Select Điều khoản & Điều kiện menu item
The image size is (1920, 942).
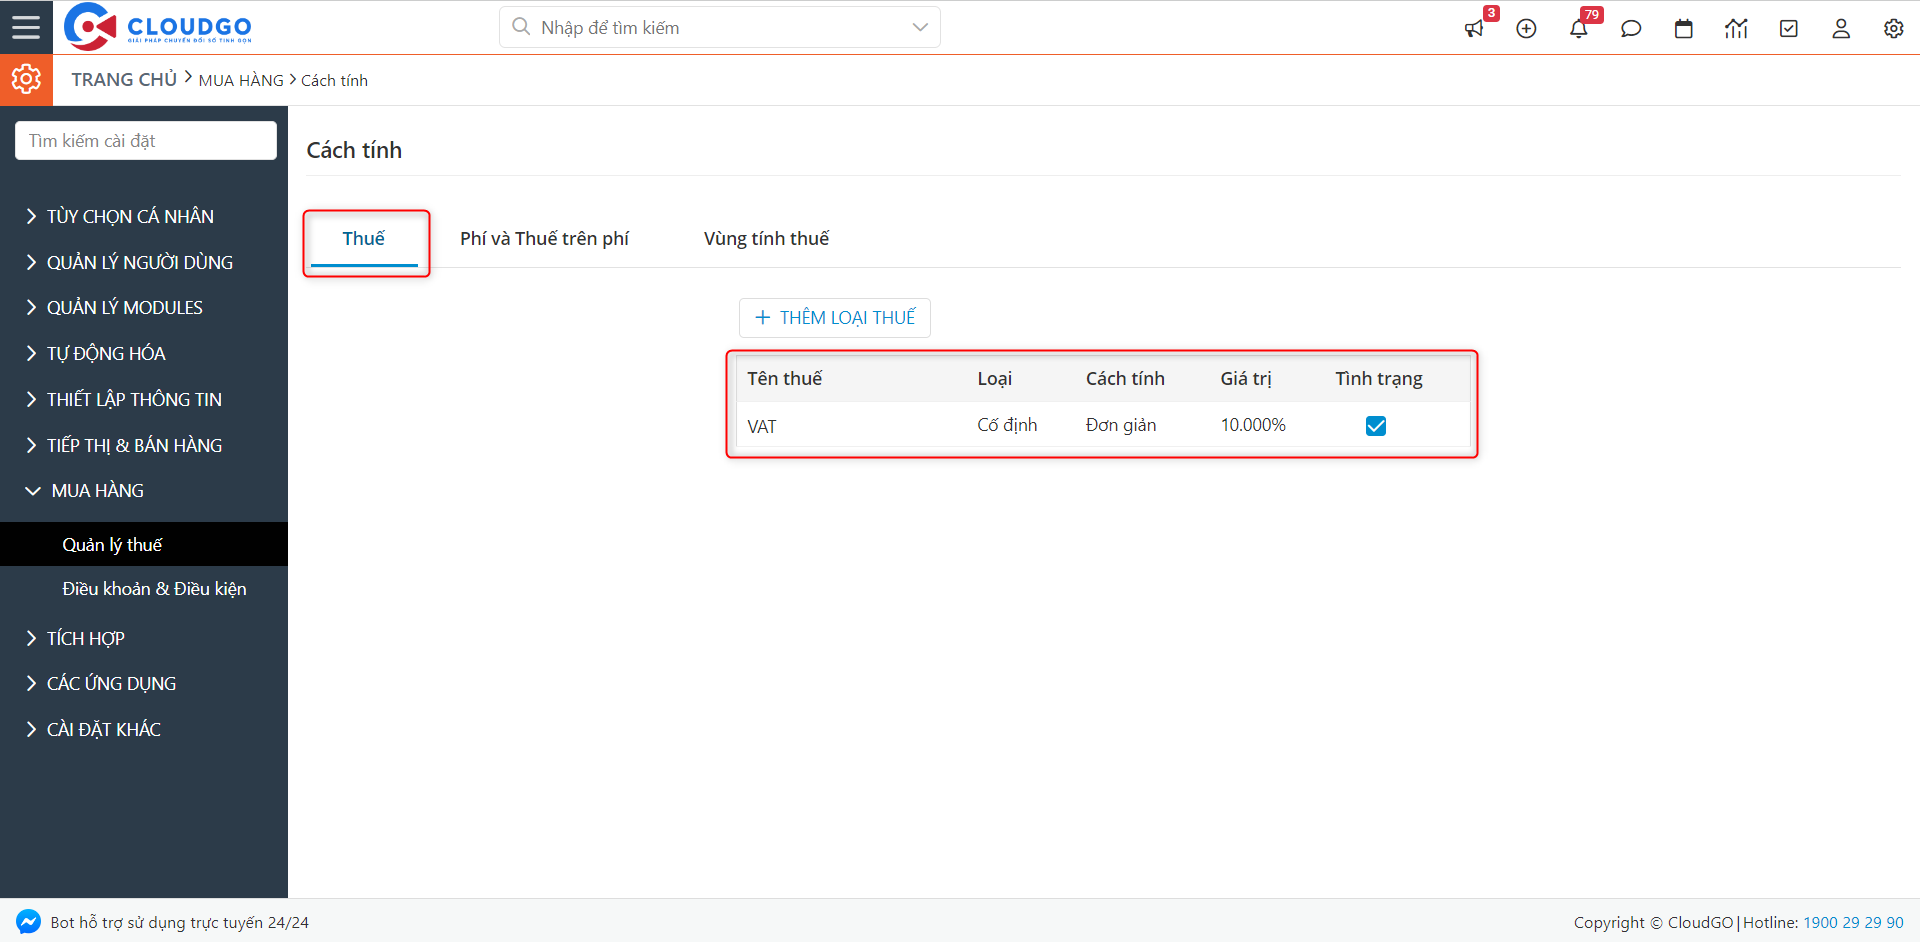(x=154, y=589)
